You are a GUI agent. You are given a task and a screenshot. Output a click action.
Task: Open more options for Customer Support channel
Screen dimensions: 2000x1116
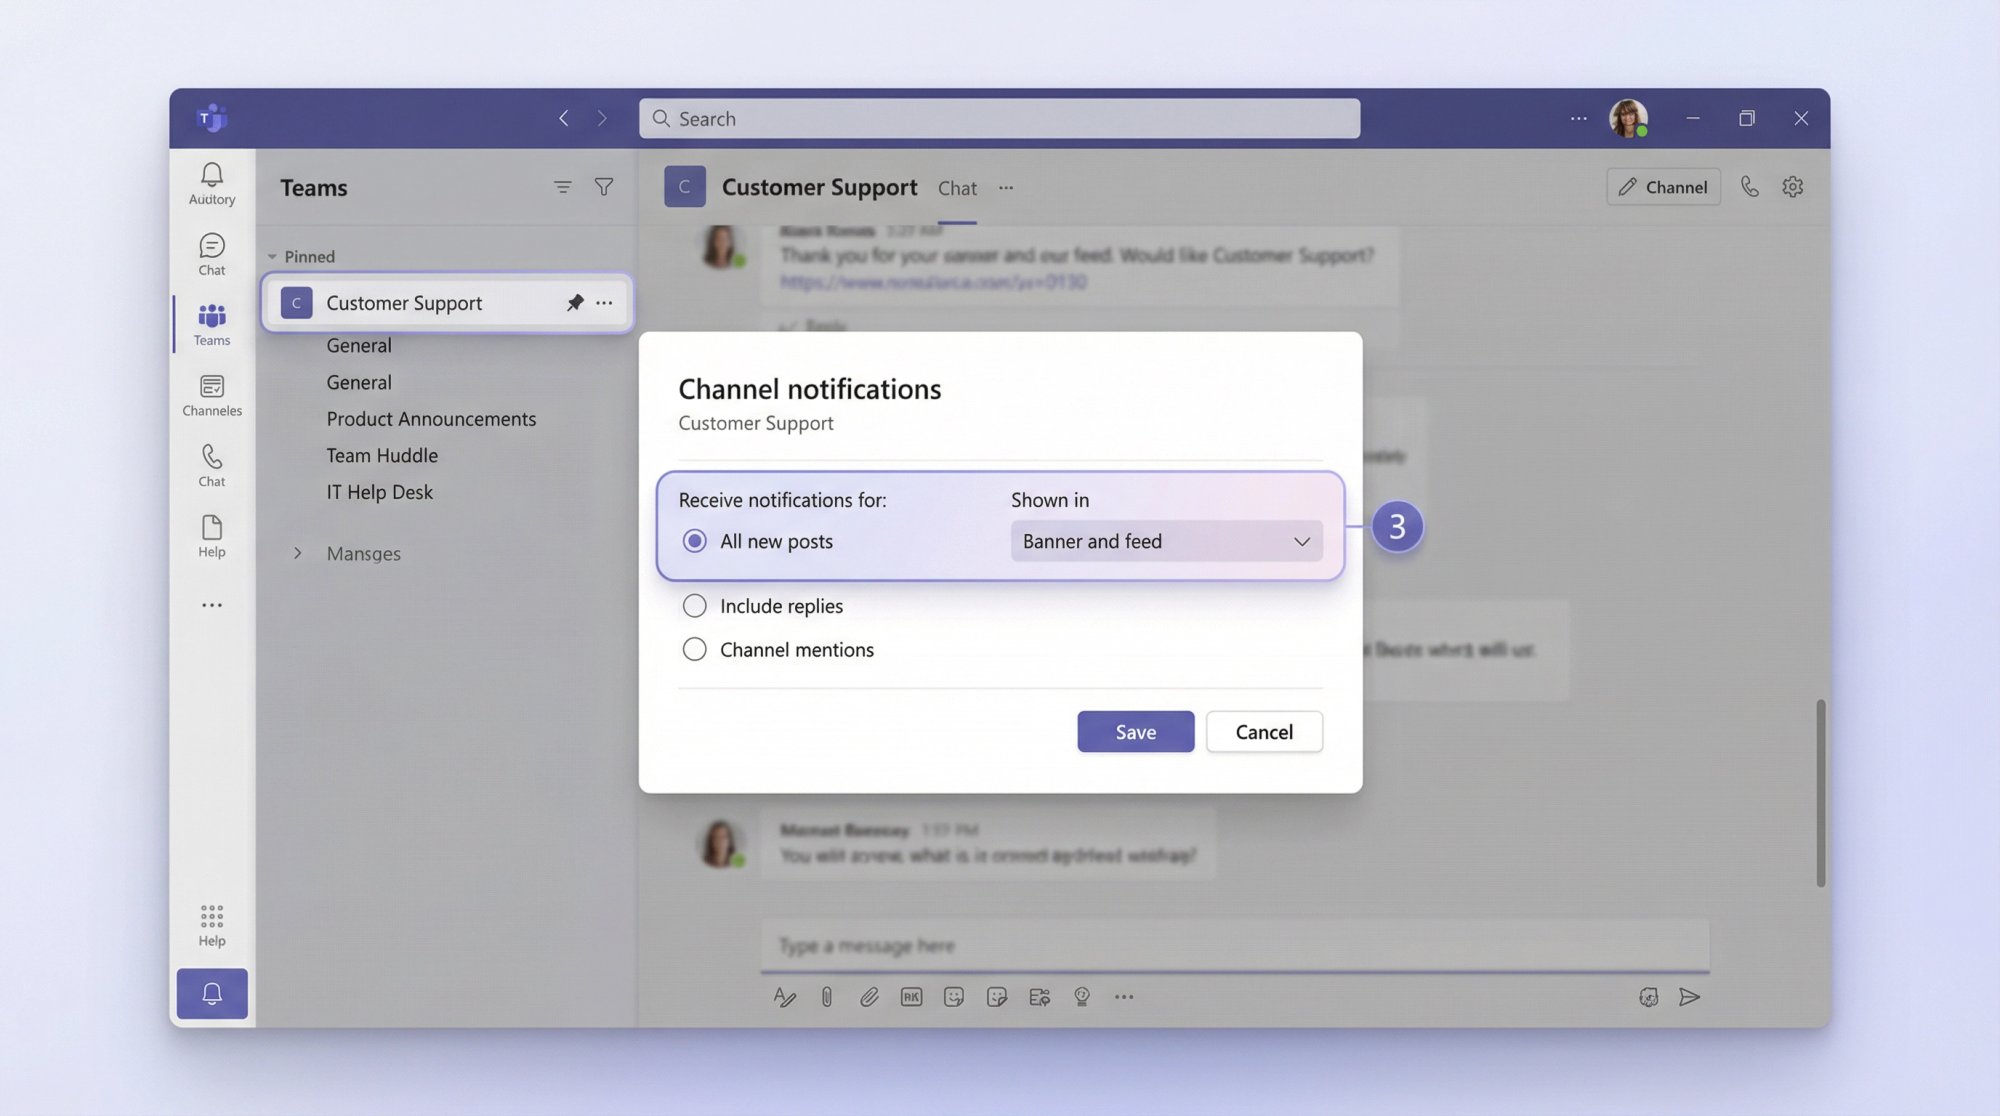pos(605,302)
